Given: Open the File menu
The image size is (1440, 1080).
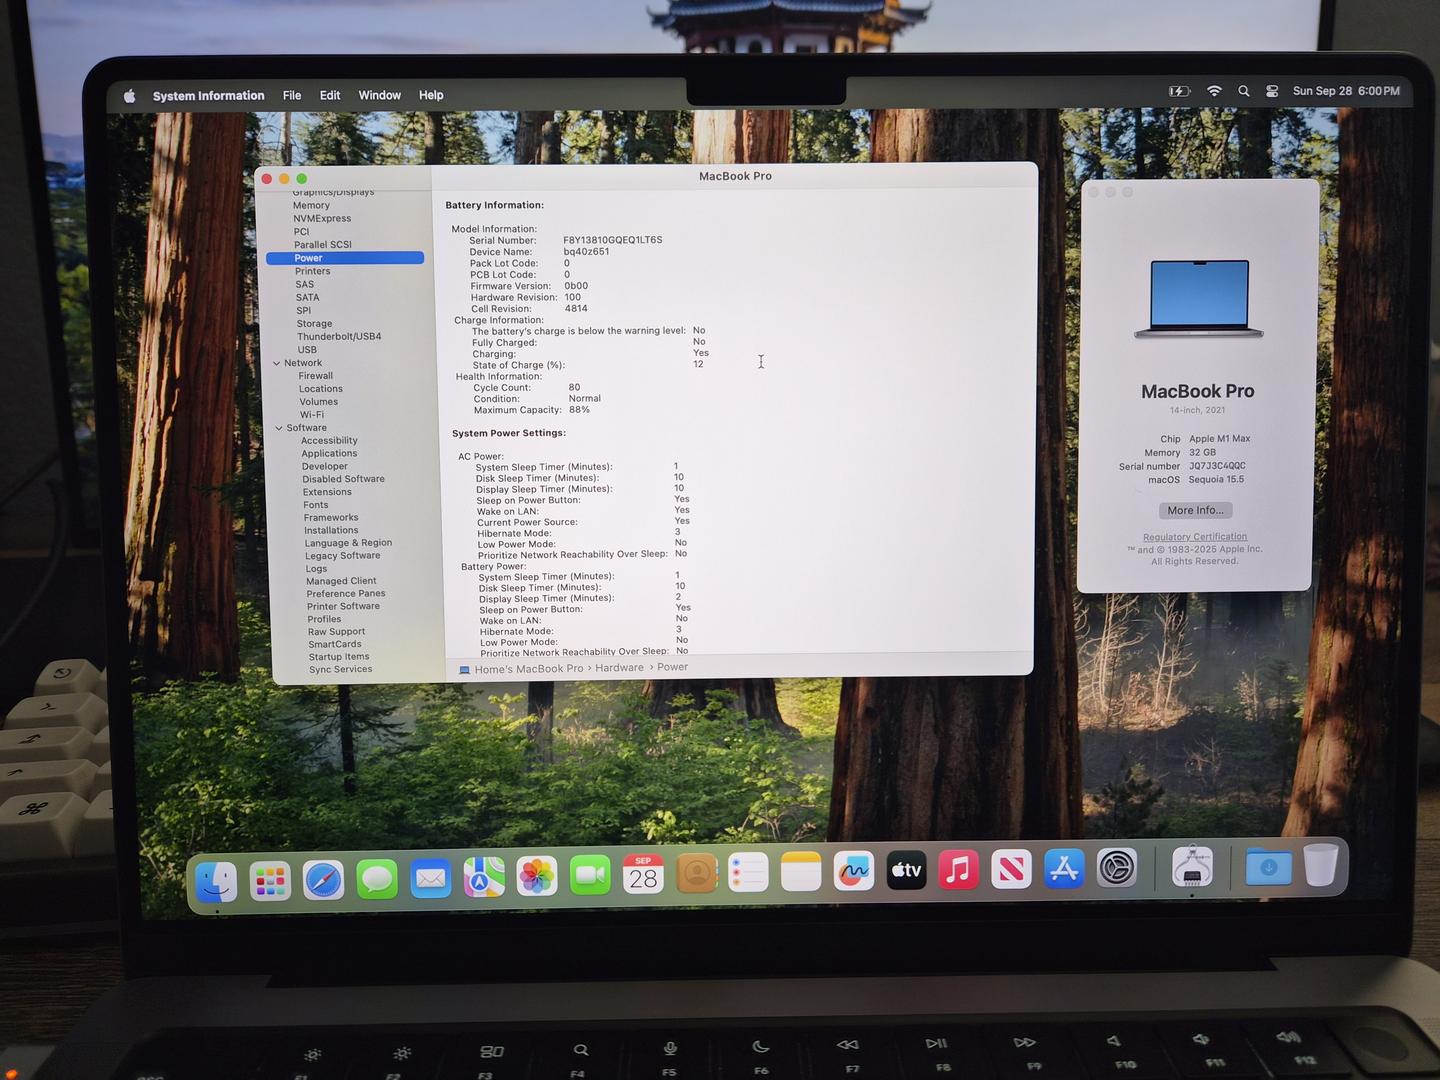Looking at the screenshot, I should coord(292,95).
